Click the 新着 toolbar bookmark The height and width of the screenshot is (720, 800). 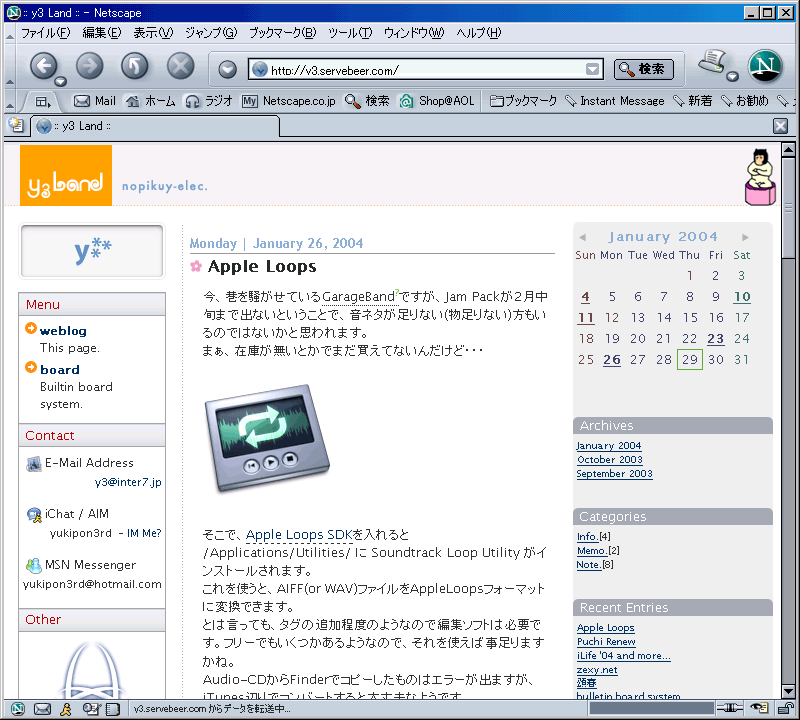tap(693, 101)
